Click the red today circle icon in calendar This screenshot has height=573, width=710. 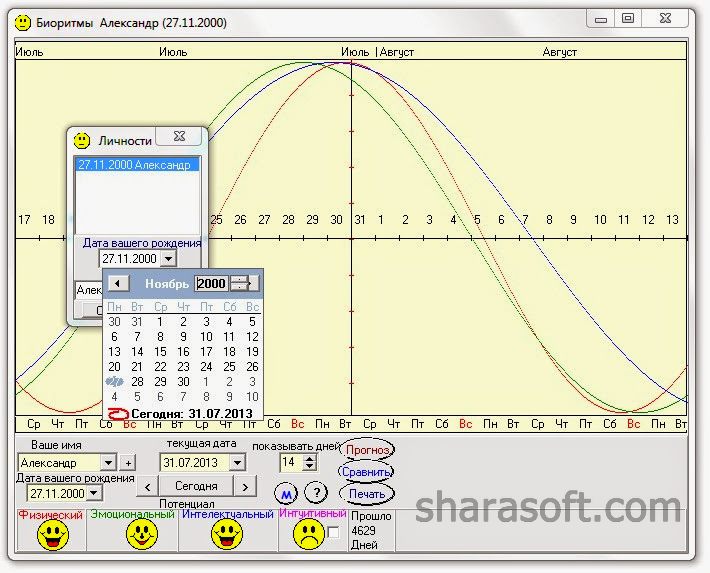[x=119, y=414]
